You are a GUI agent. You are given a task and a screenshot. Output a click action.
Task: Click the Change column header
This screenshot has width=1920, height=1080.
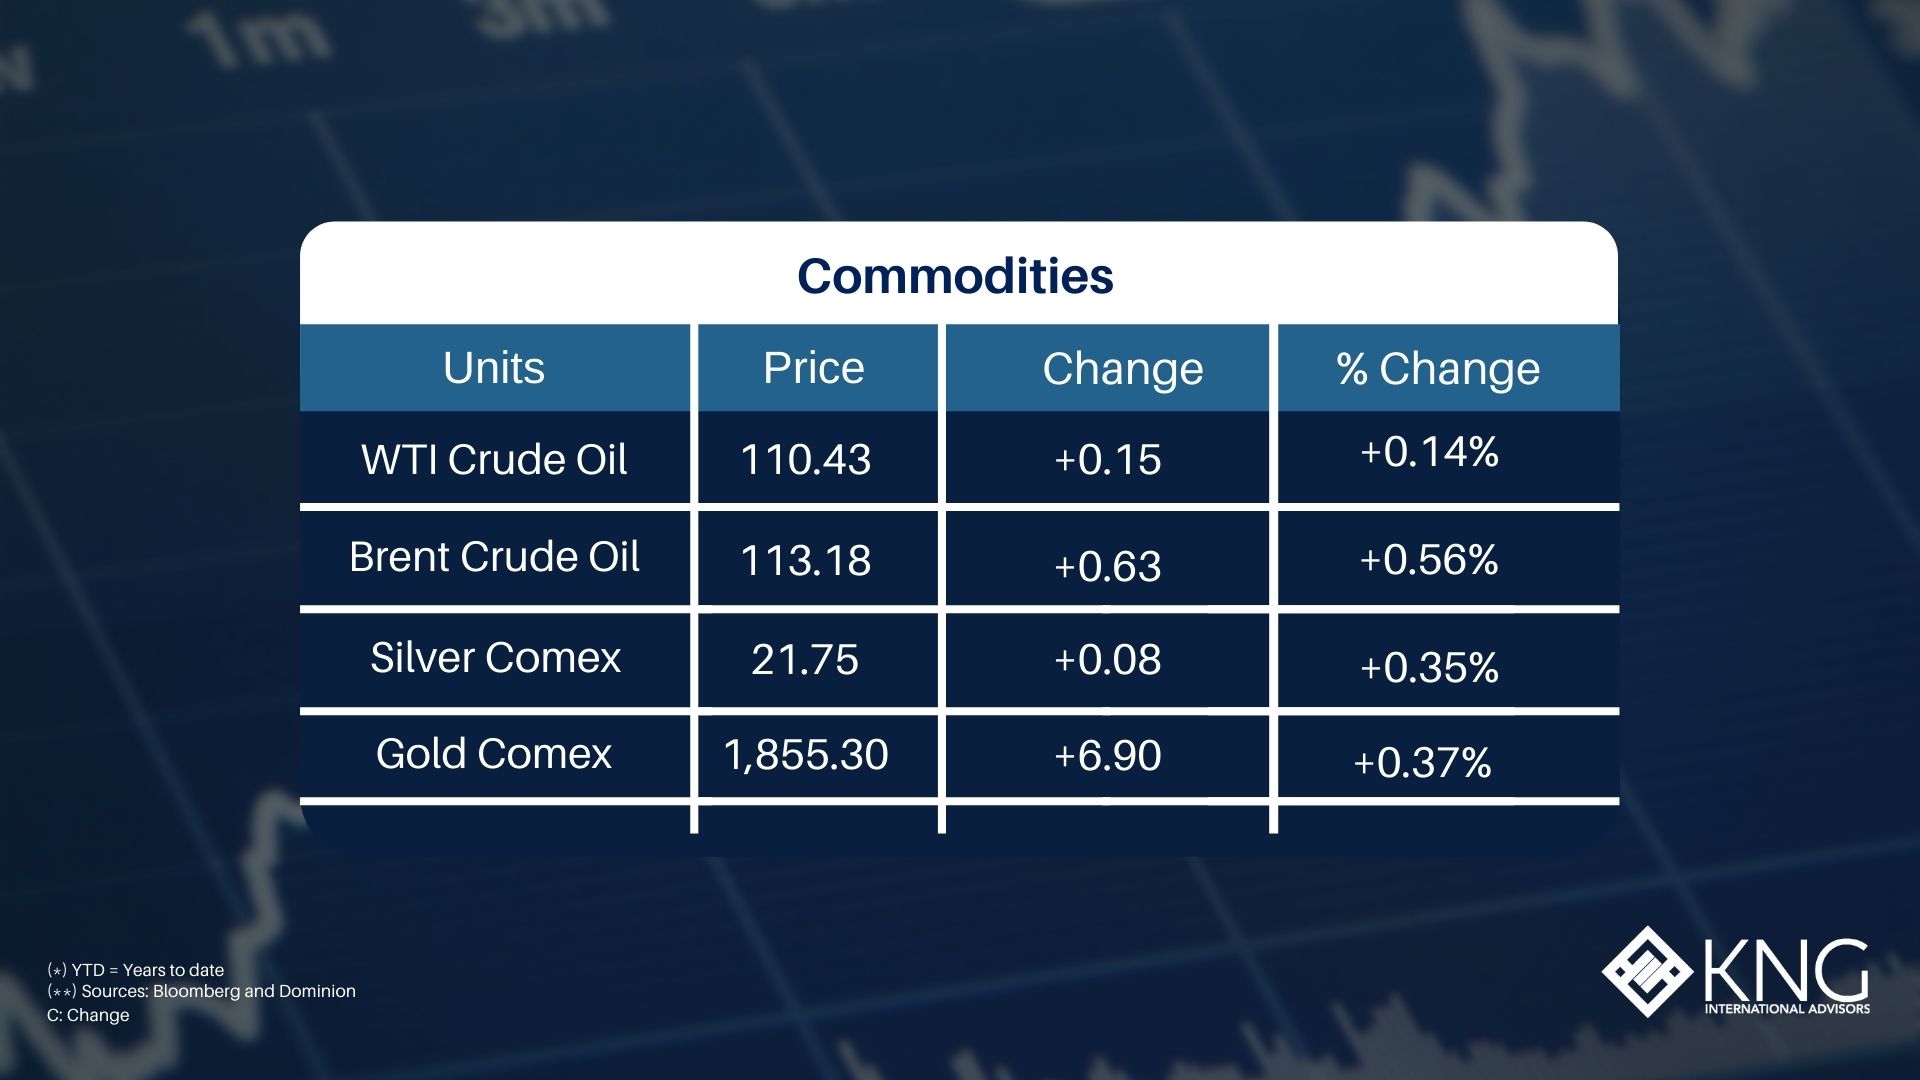click(x=1122, y=369)
